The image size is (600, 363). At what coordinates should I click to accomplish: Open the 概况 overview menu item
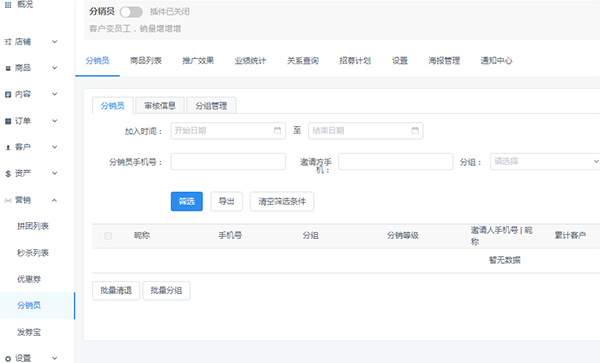click(x=25, y=5)
